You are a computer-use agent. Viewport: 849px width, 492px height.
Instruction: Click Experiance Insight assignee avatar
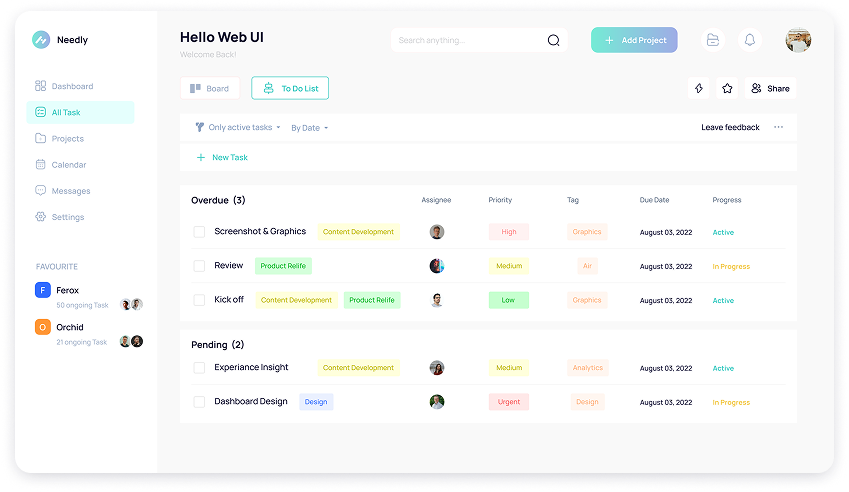(x=437, y=368)
